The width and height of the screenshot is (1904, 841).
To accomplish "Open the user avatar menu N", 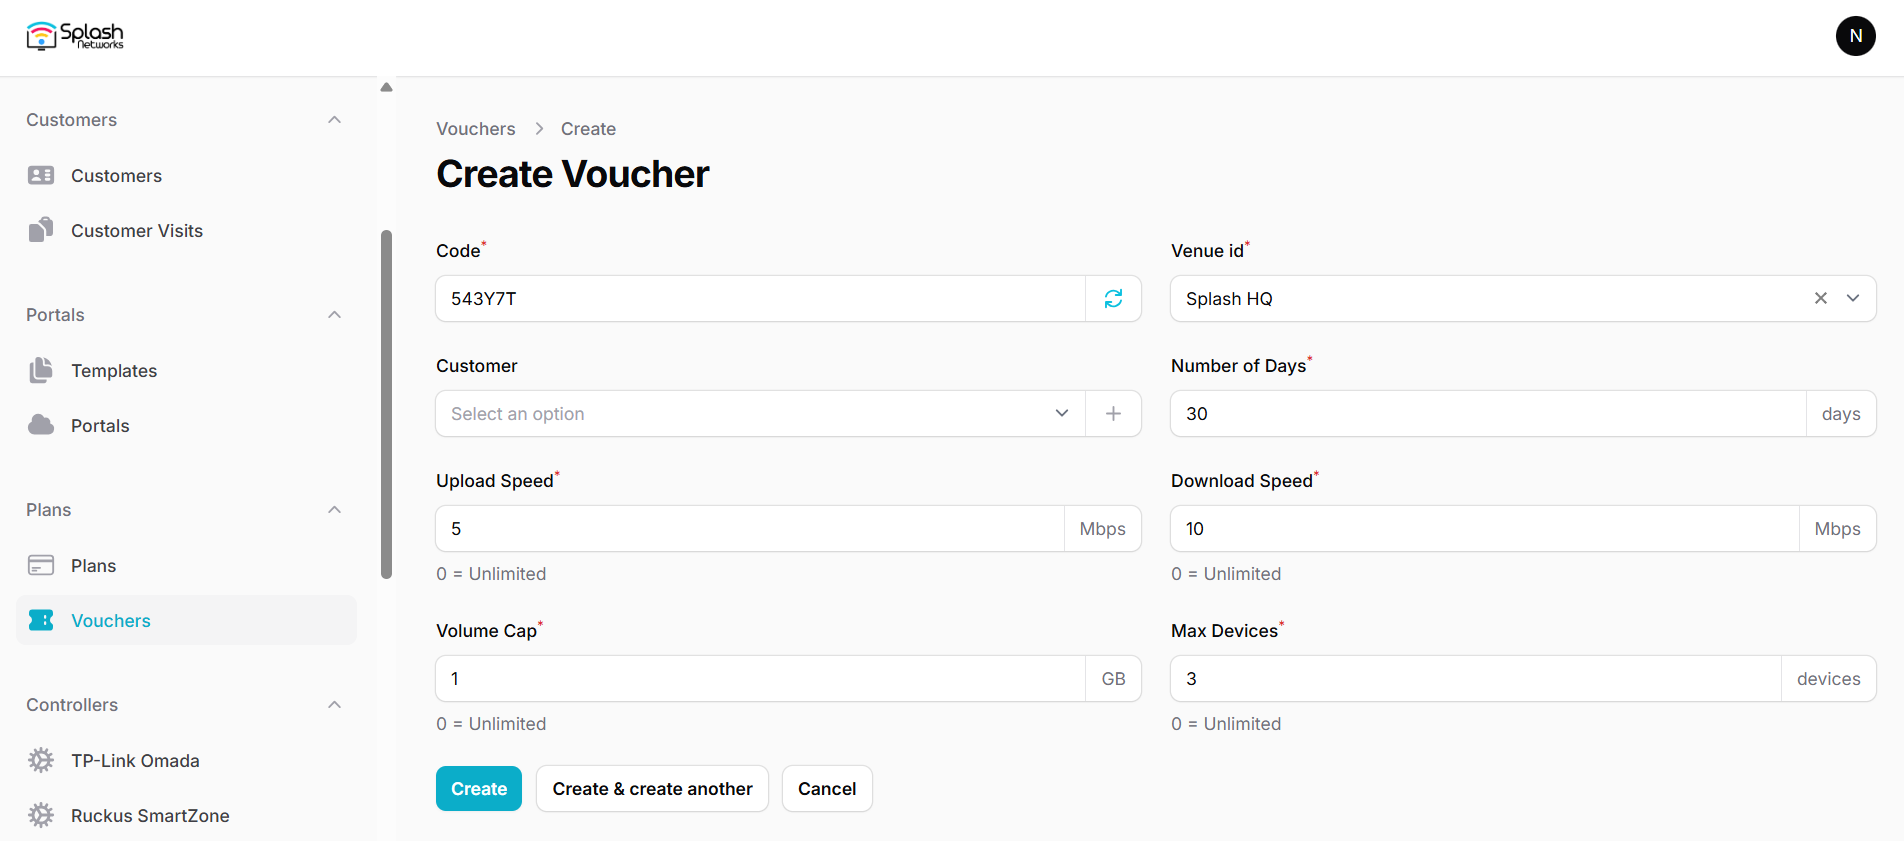I will click(1855, 36).
